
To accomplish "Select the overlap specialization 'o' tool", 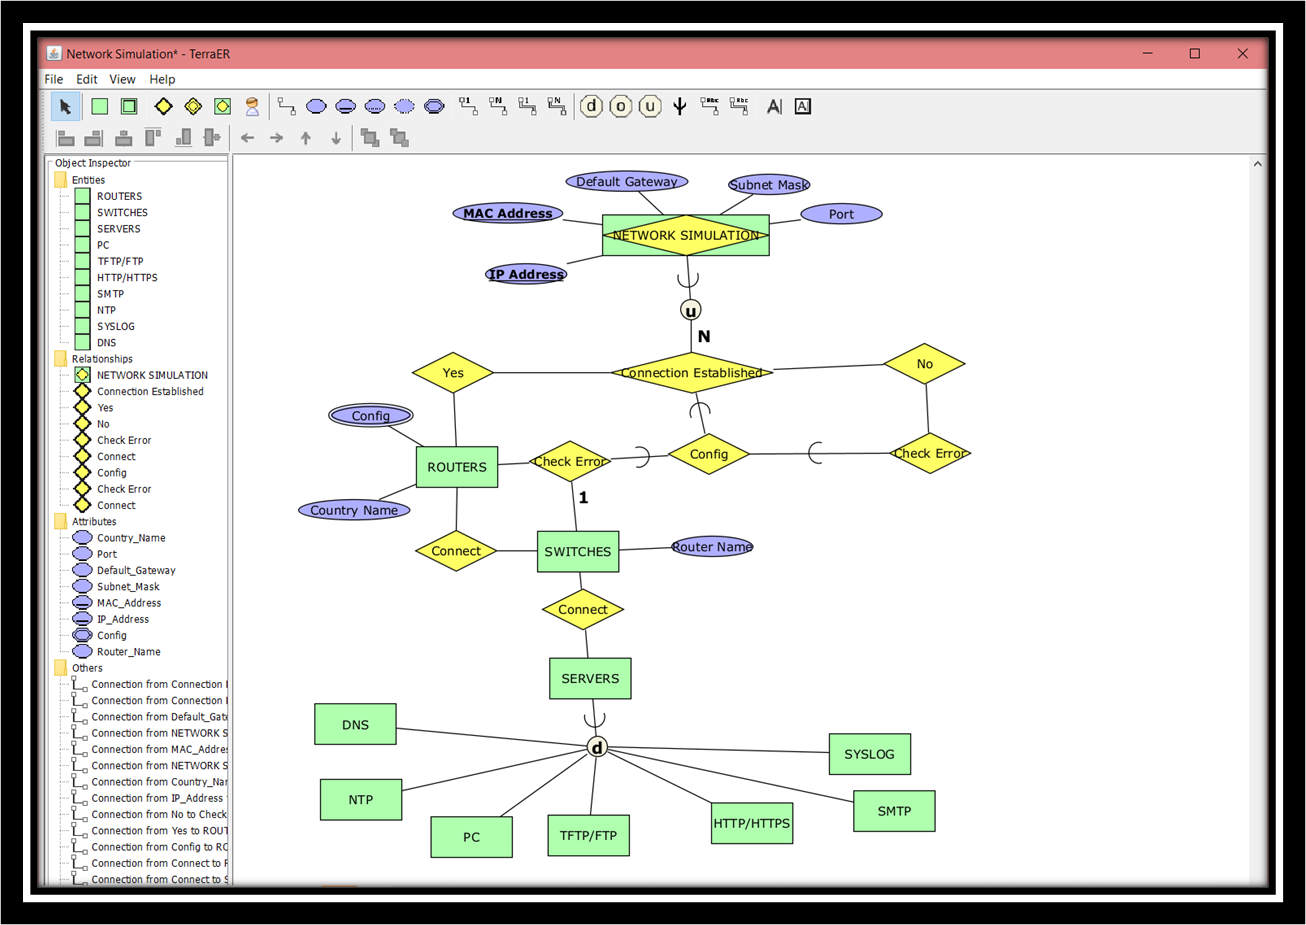I will click(x=621, y=106).
